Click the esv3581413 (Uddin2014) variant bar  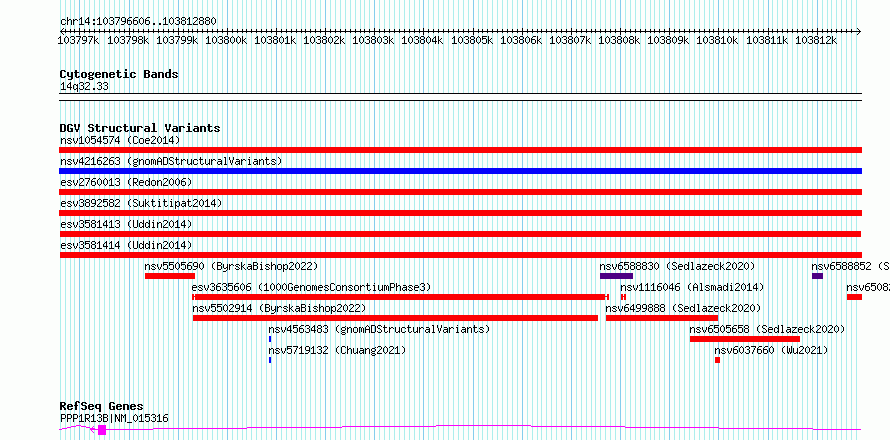click(x=460, y=234)
